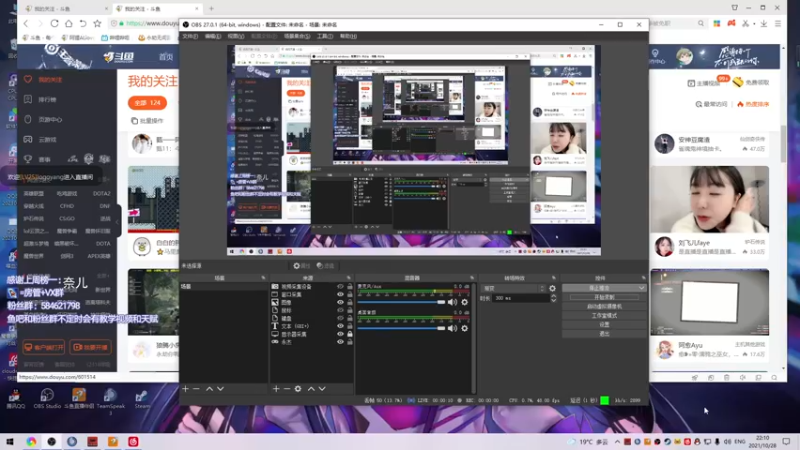Mute the microphone/Aux speaker icon
This screenshot has width=800, height=450.
click(x=452, y=302)
